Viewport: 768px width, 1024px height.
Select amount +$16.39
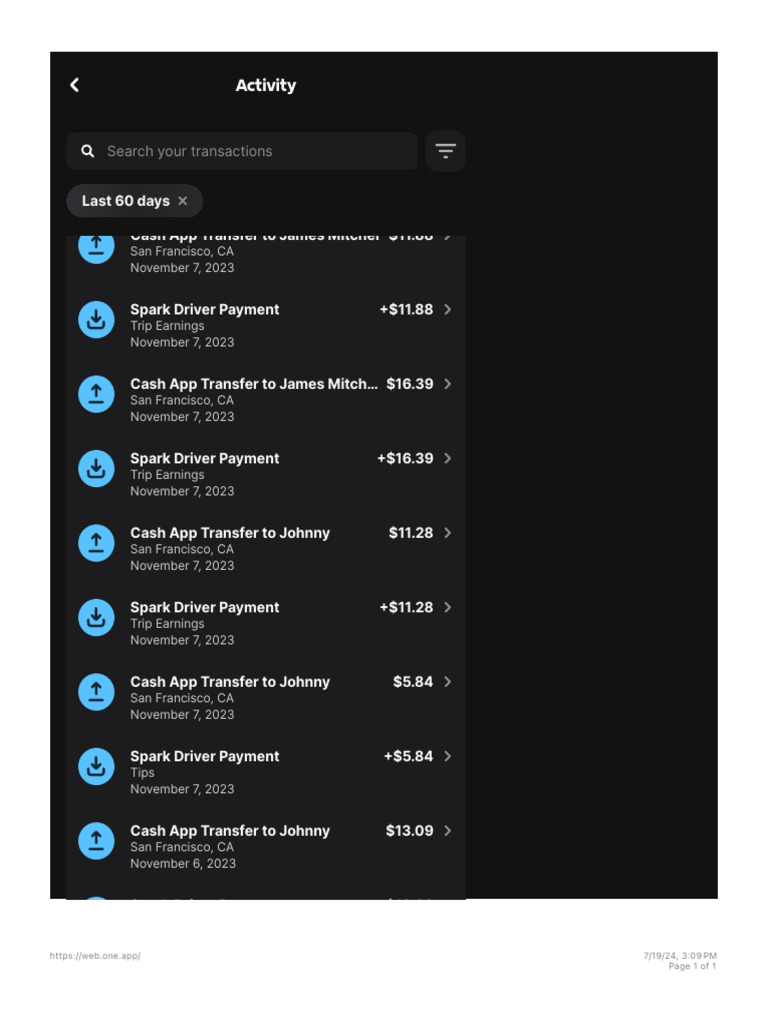405,458
